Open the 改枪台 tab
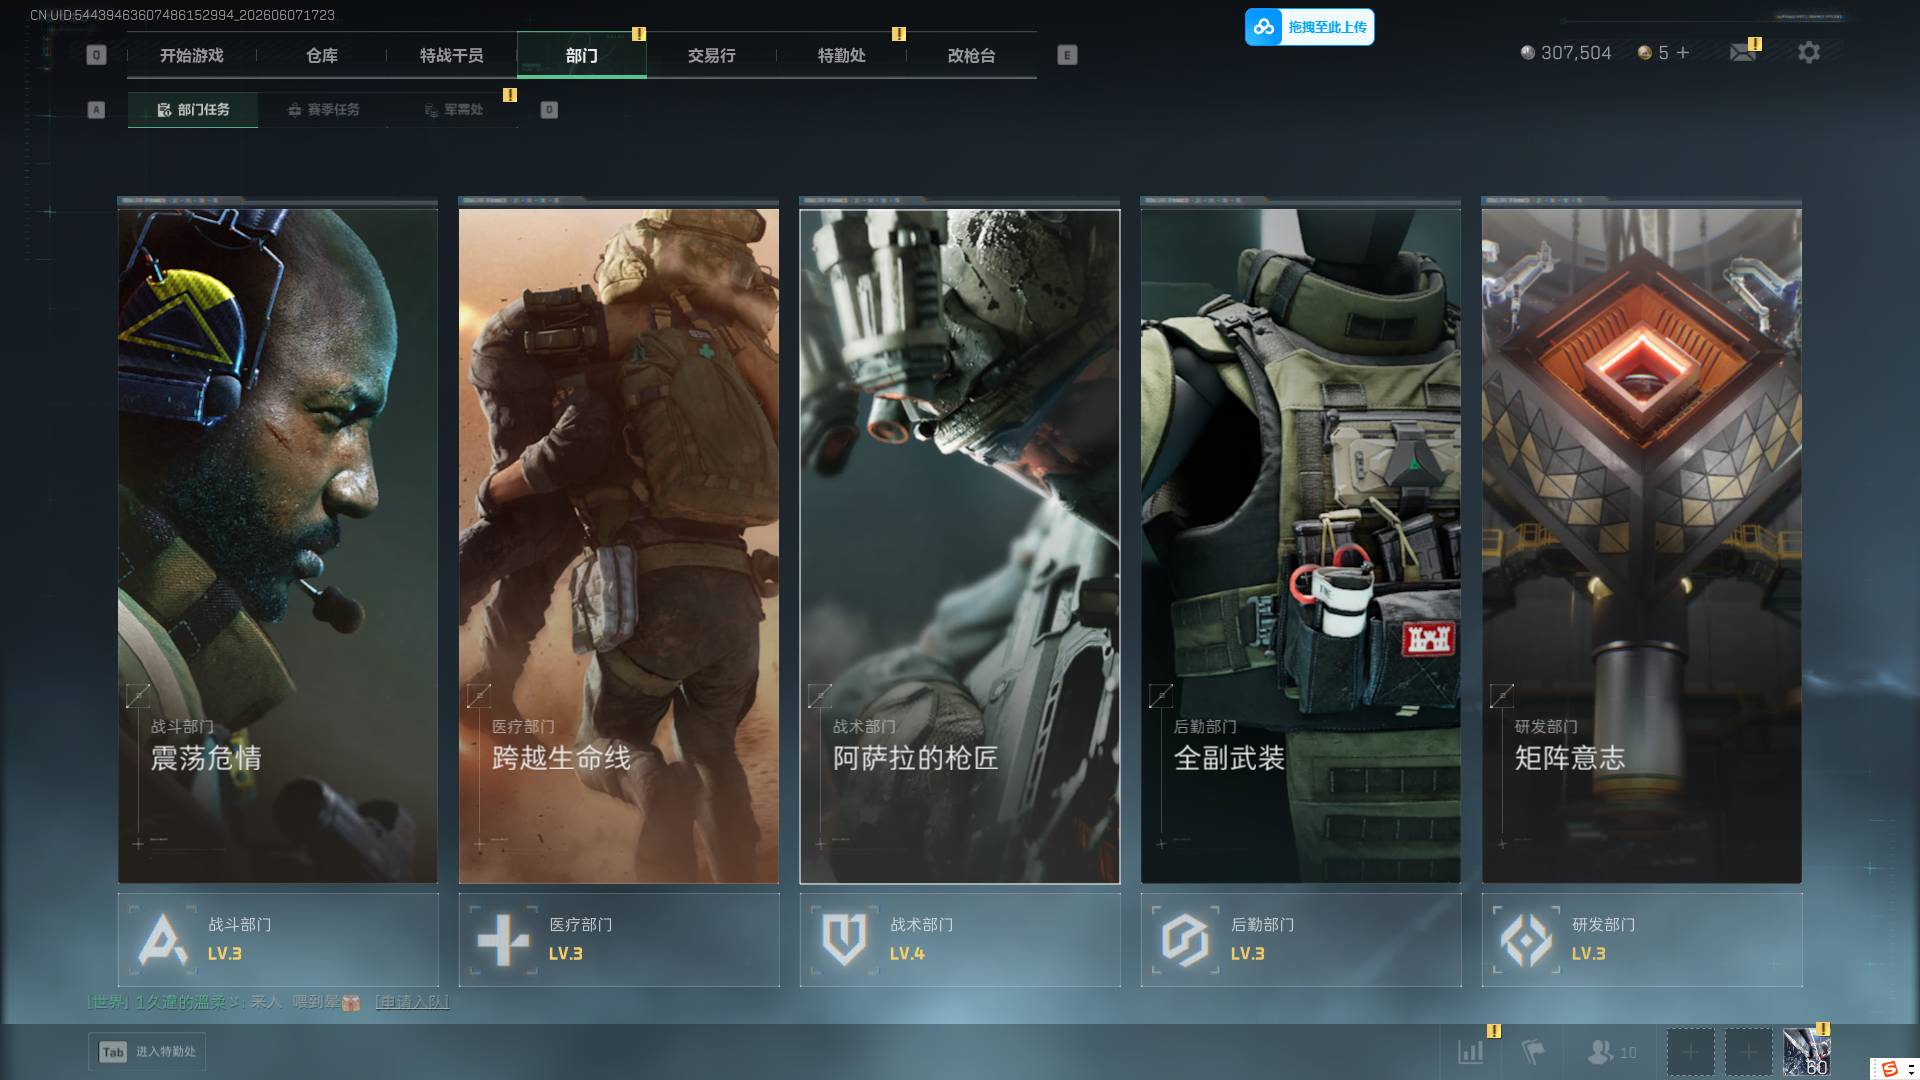Image resolution: width=1920 pixels, height=1080 pixels. tap(972, 56)
